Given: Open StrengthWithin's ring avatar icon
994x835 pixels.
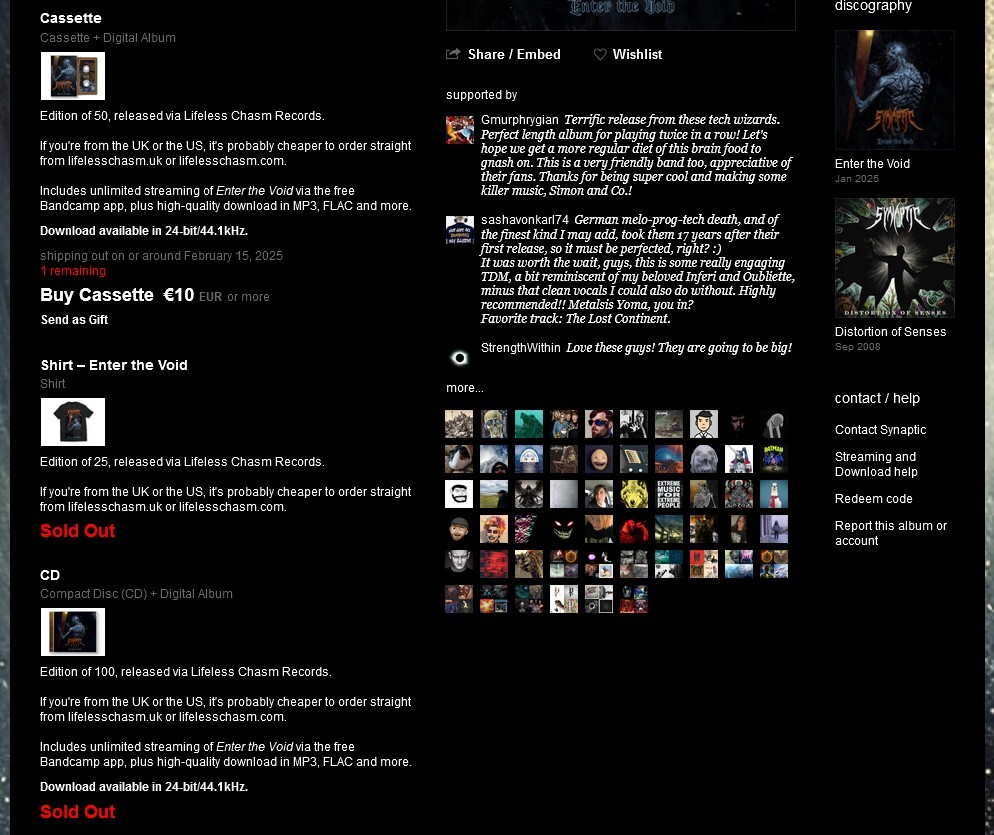Looking at the screenshot, I should pos(460,358).
